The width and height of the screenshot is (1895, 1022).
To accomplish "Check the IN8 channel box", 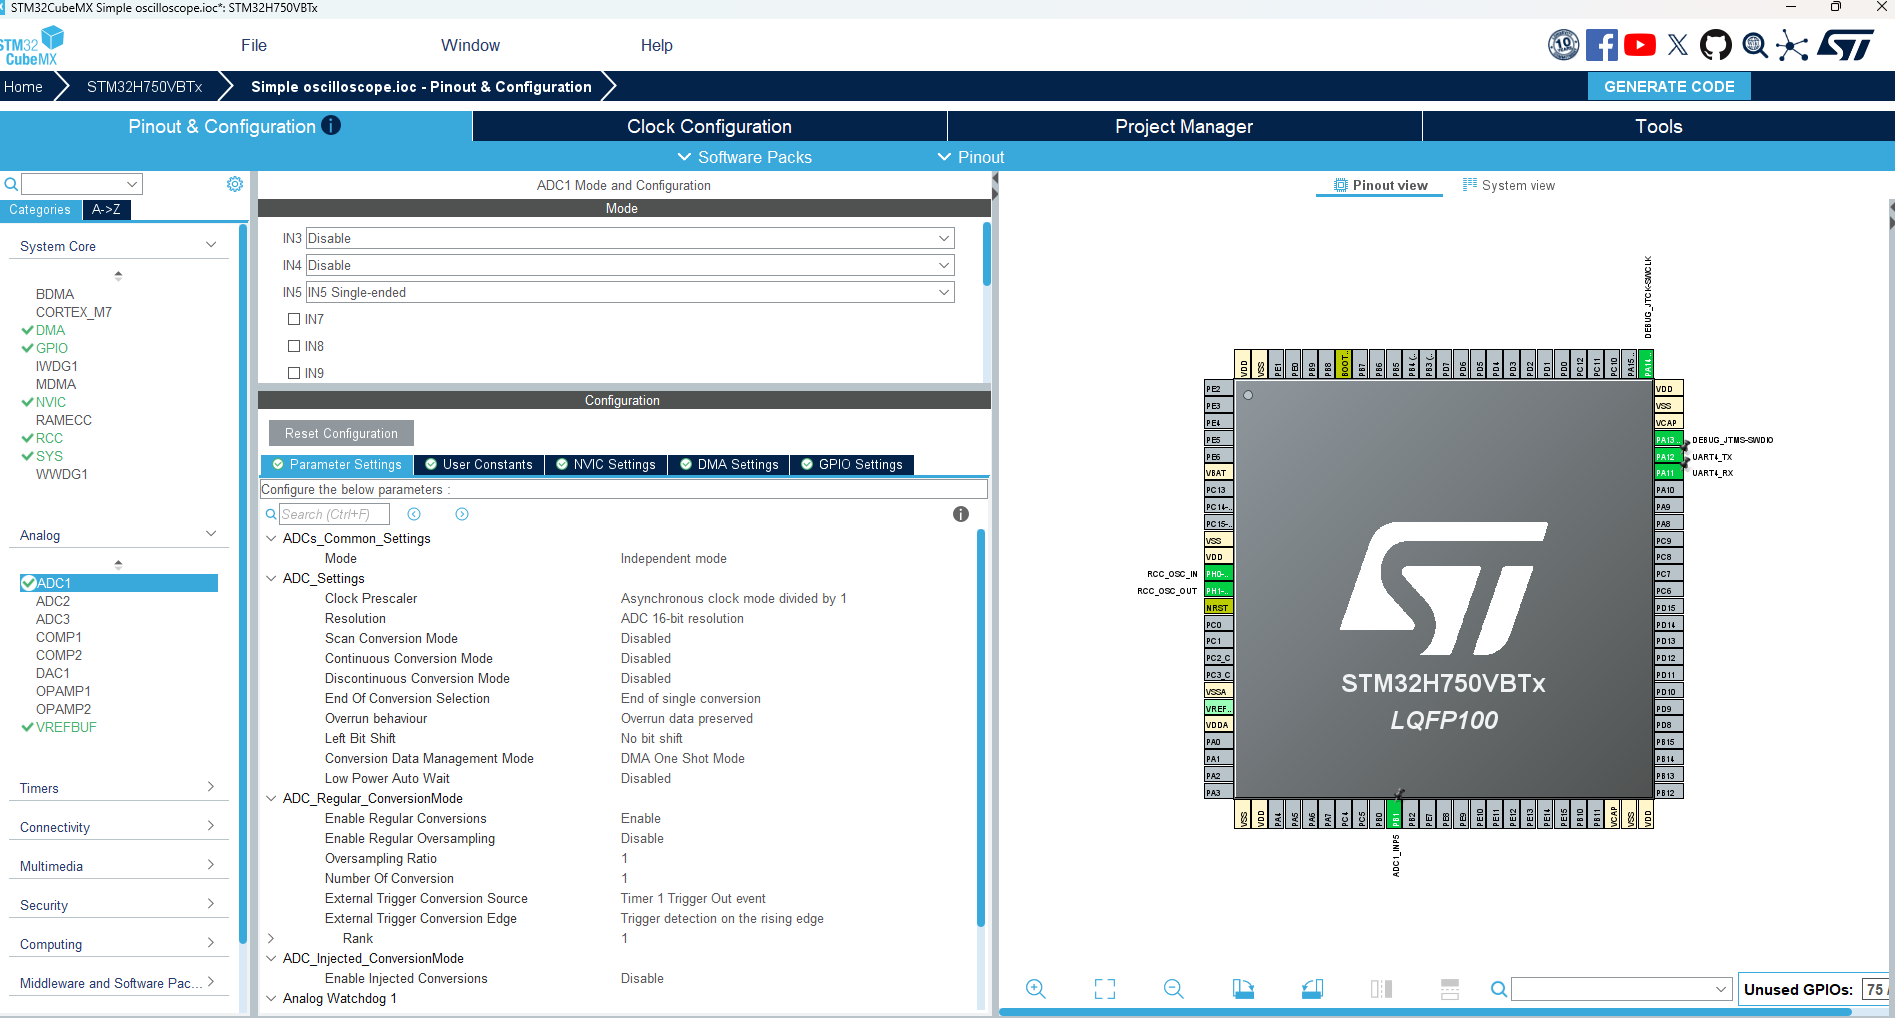I will tap(294, 346).
